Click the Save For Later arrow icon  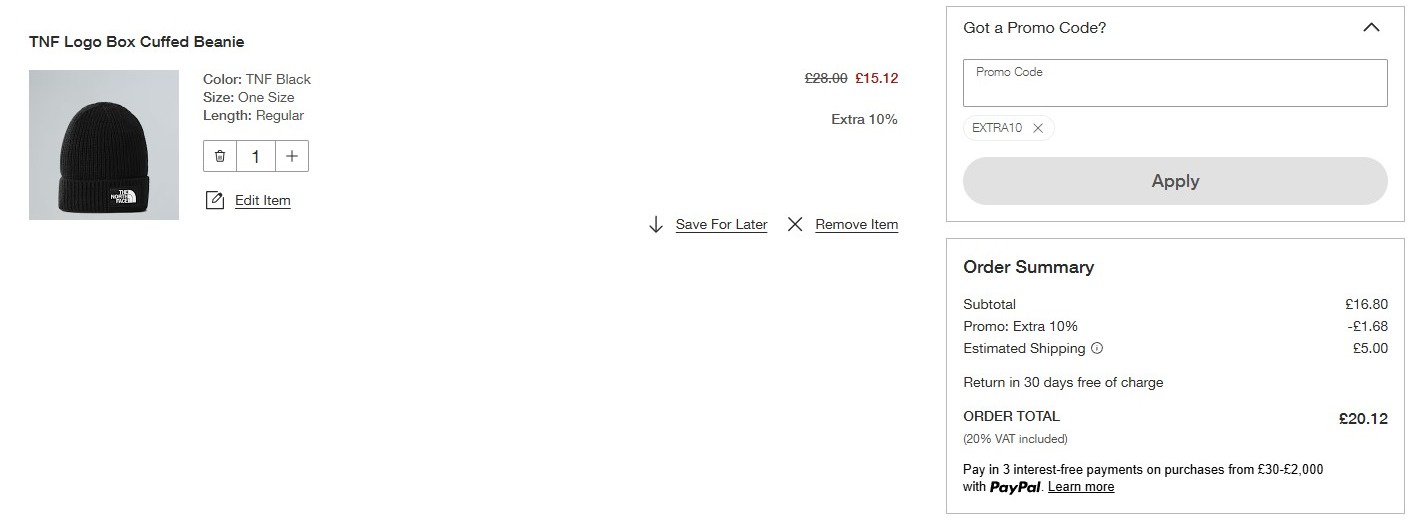click(656, 224)
